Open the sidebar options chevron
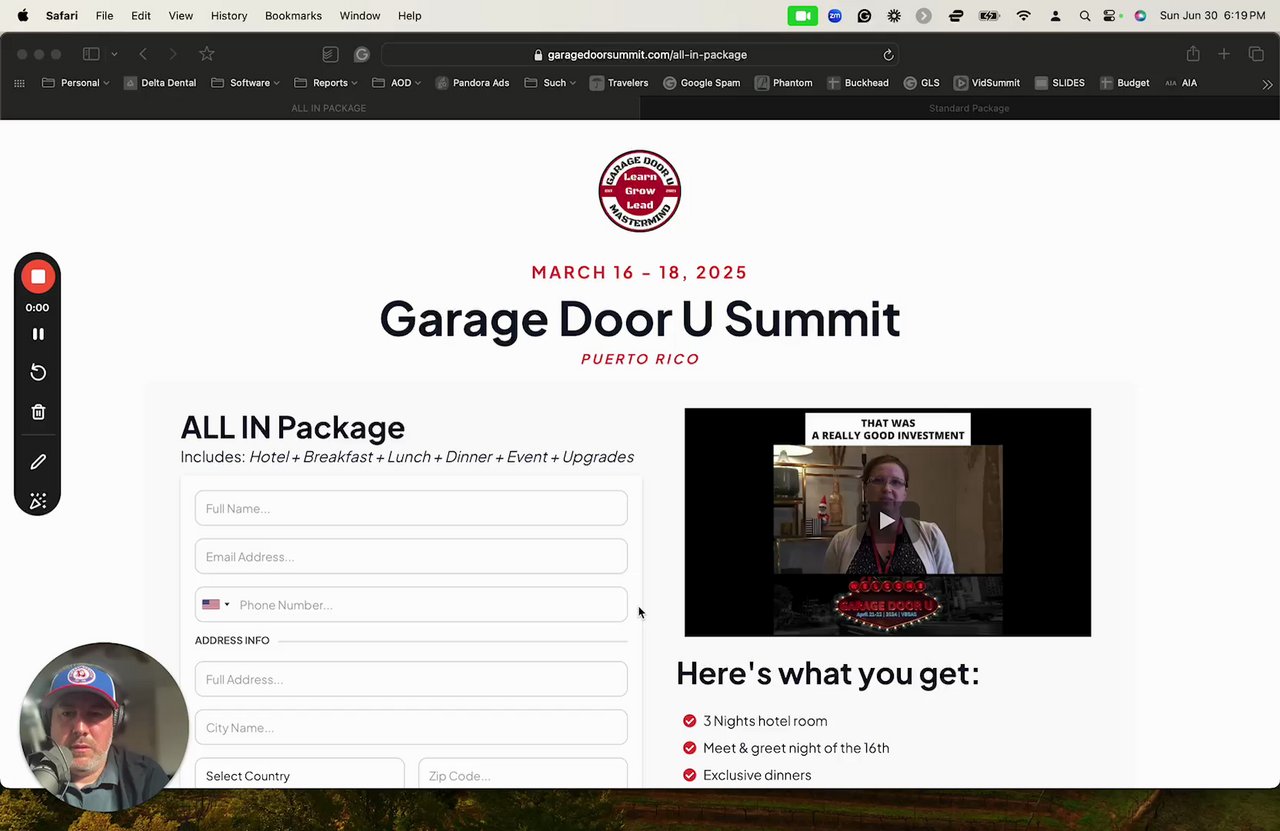Viewport: 1280px width, 831px height. [x=114, y=54]
